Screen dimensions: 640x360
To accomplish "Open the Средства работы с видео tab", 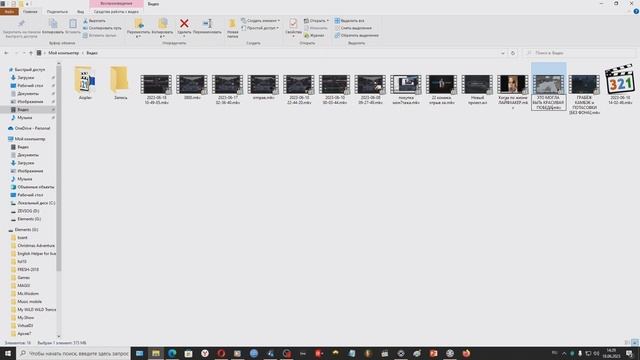I will [x=116, y=12].
